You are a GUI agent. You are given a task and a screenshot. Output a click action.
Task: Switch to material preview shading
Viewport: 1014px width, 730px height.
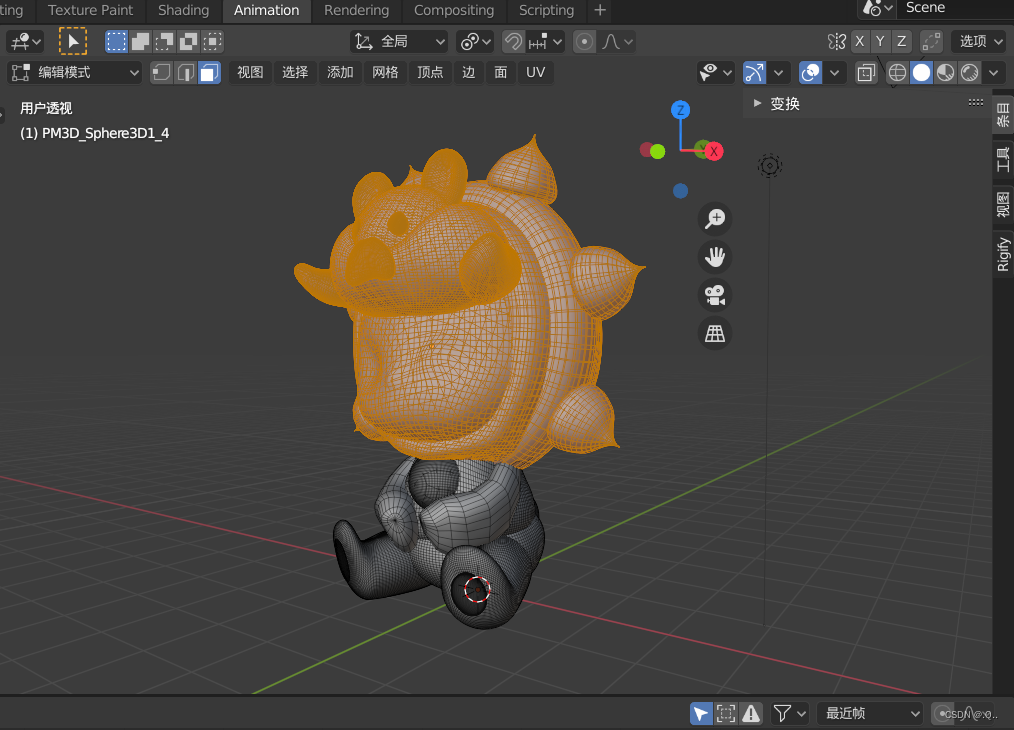[945, 72]
